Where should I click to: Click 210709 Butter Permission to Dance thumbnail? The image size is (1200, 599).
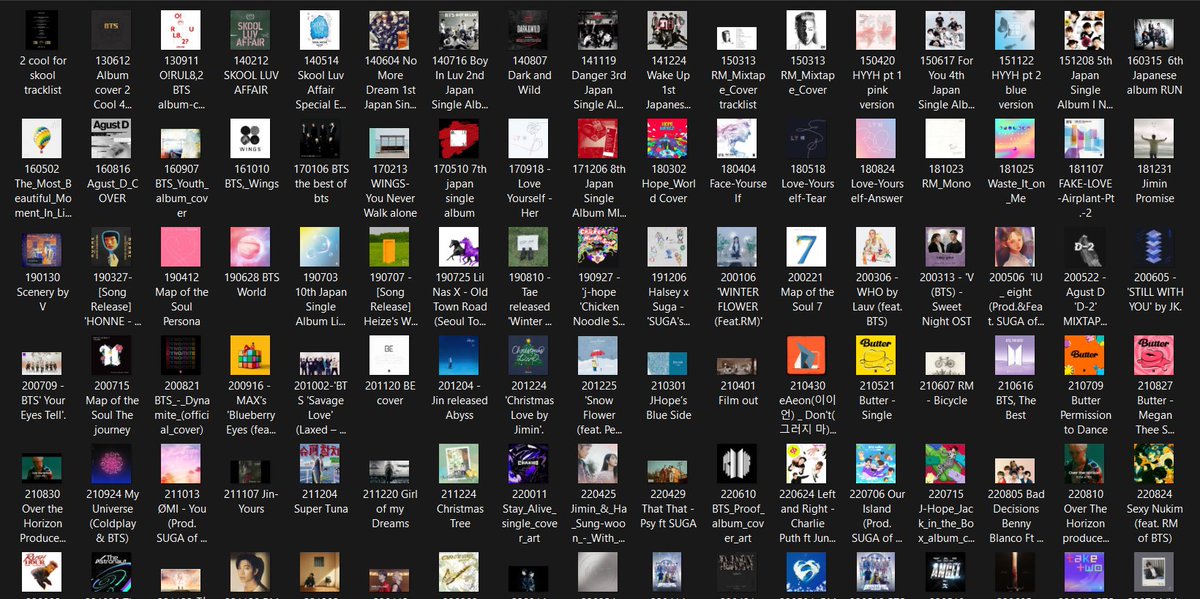point(1086,355)
